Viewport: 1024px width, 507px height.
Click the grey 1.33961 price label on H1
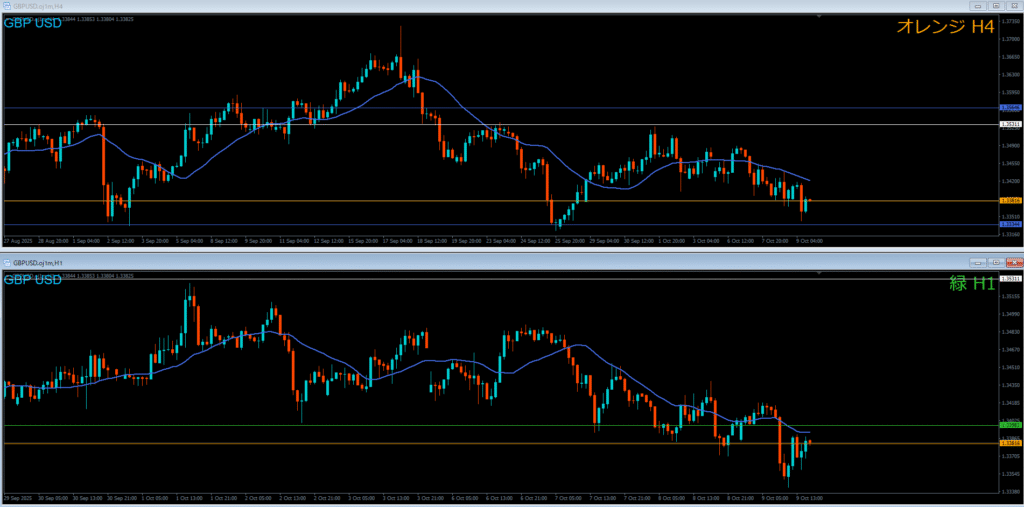[1010, 425]
